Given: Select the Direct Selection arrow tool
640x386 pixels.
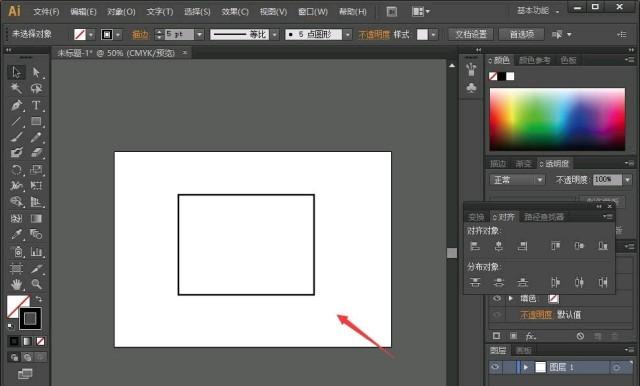Looking at the screenshot, I should coord(36,72).
